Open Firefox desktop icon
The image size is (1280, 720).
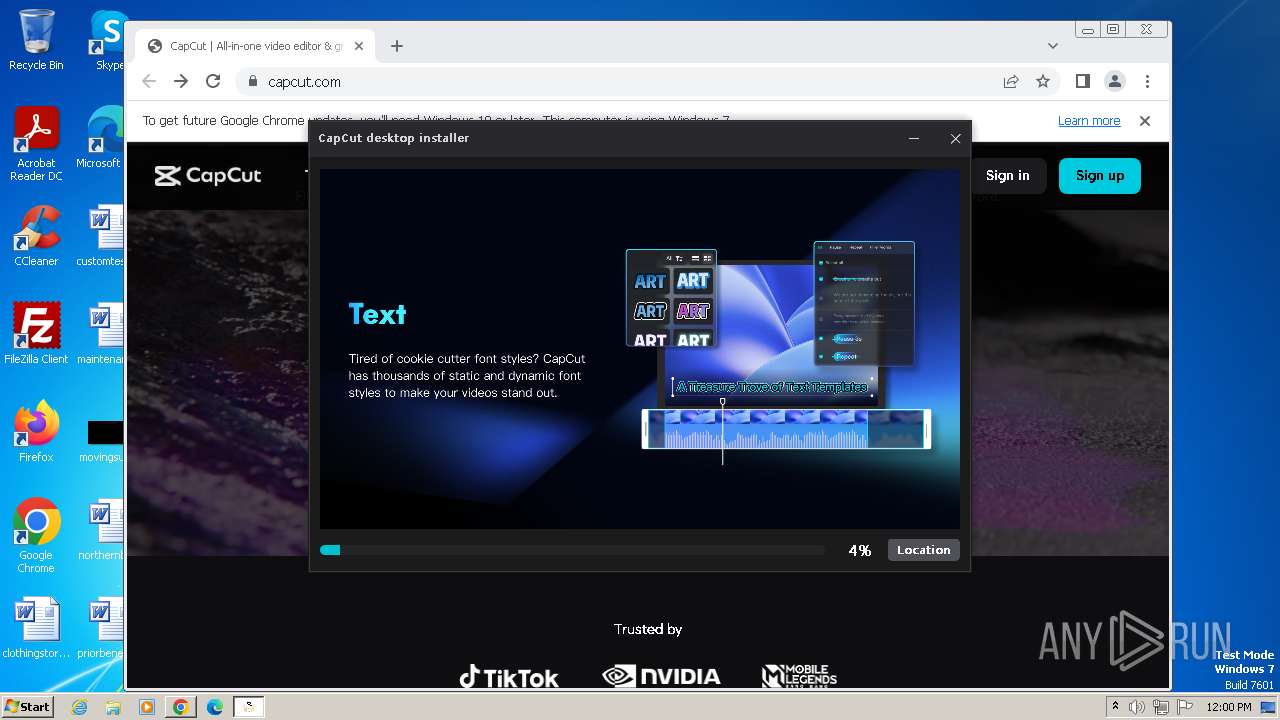36,432
